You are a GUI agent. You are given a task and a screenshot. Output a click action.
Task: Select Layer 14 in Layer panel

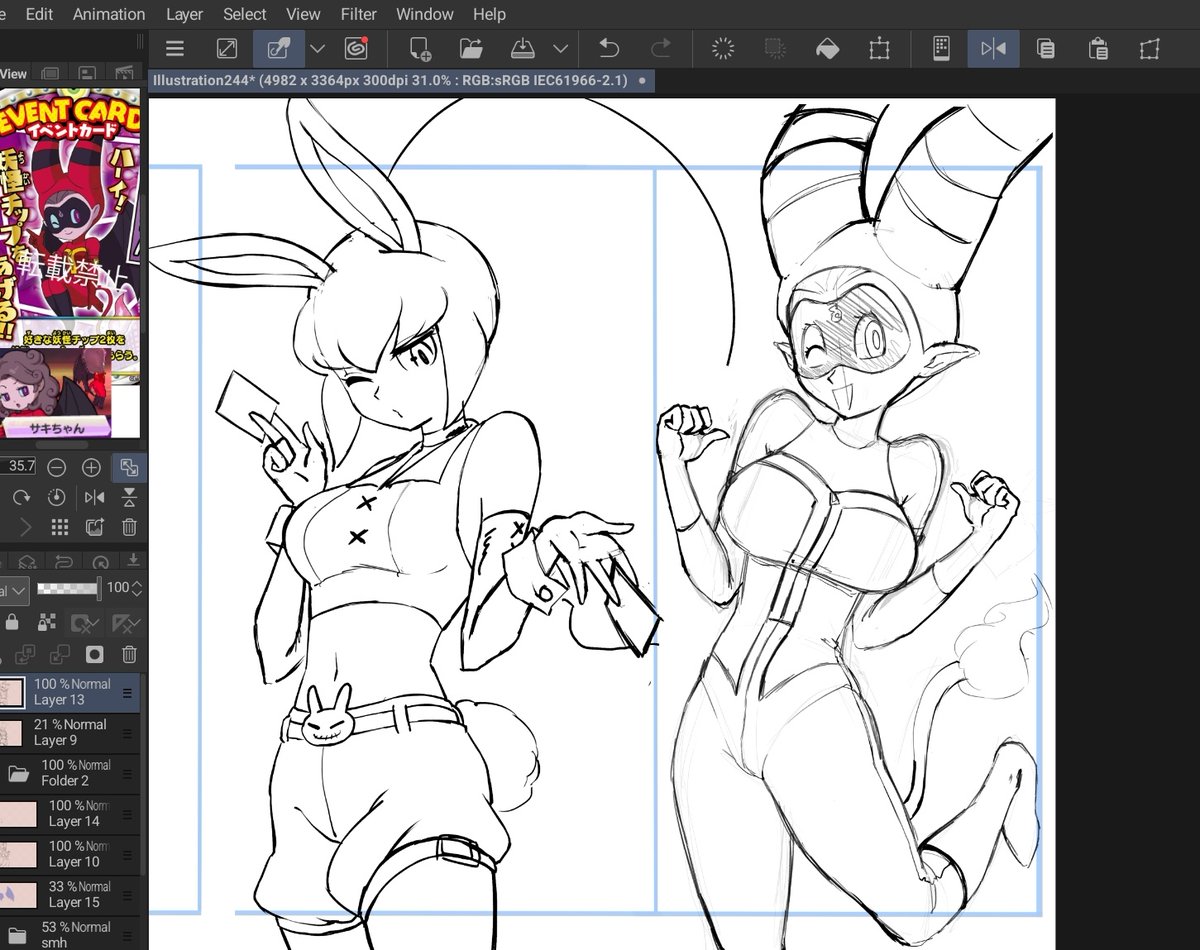pyautogui.click(x=70, y=813)
